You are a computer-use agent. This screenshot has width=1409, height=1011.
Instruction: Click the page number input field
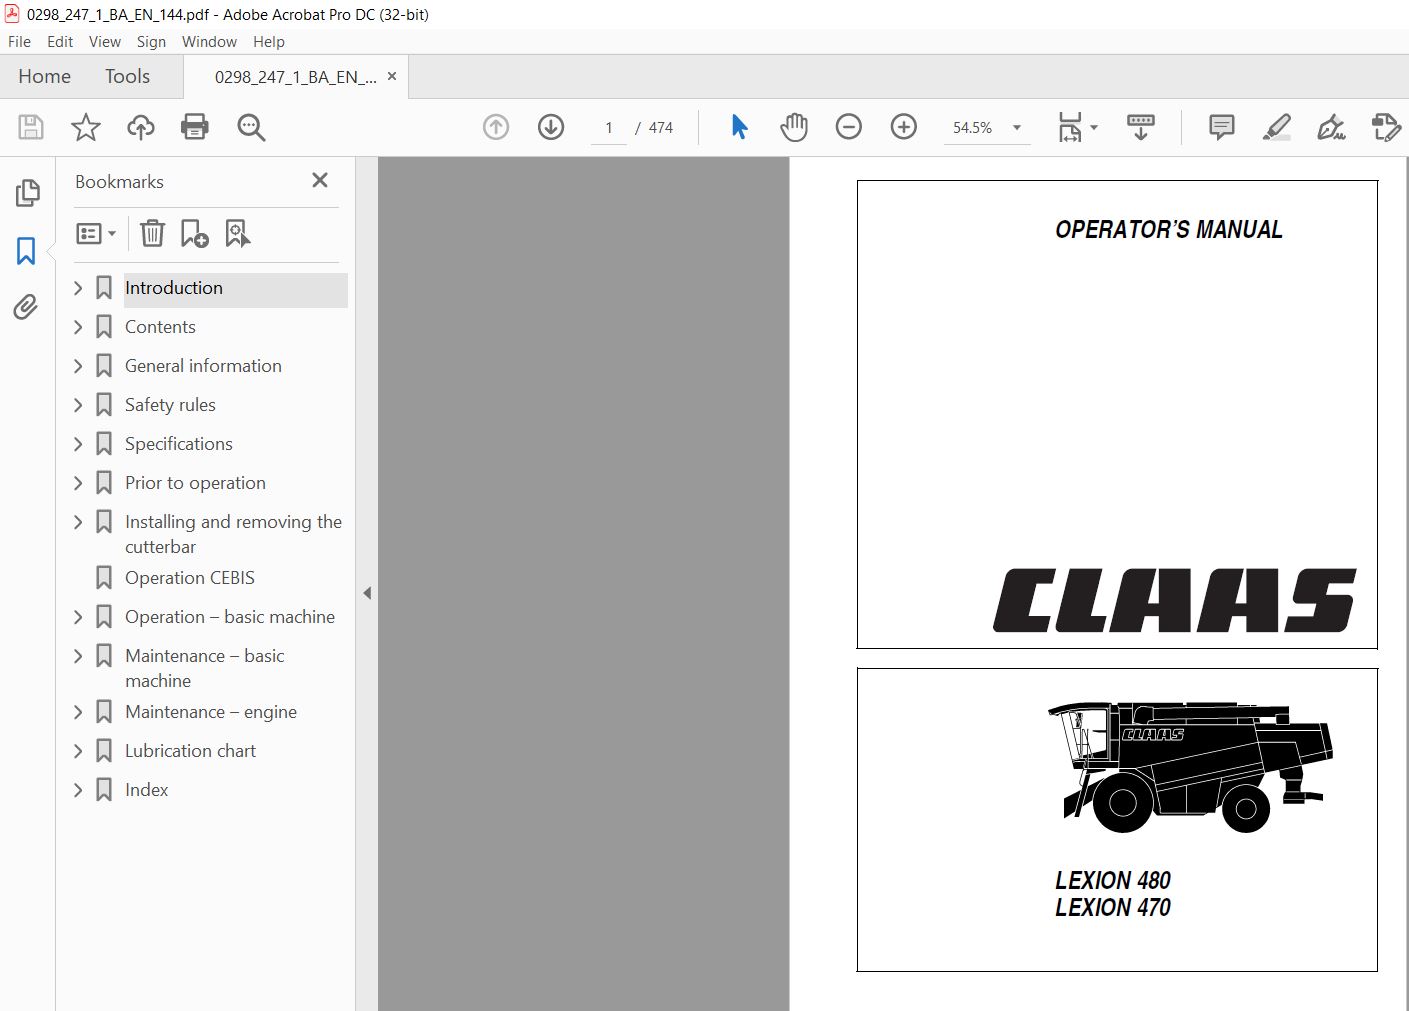(608, 128)
